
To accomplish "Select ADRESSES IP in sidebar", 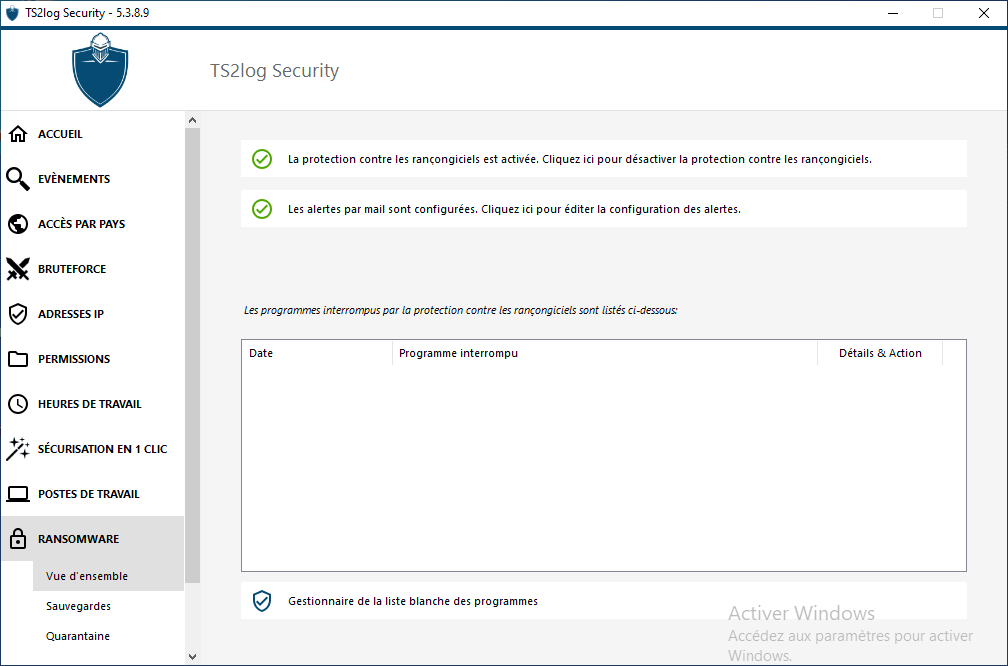I will pos(93,314).
